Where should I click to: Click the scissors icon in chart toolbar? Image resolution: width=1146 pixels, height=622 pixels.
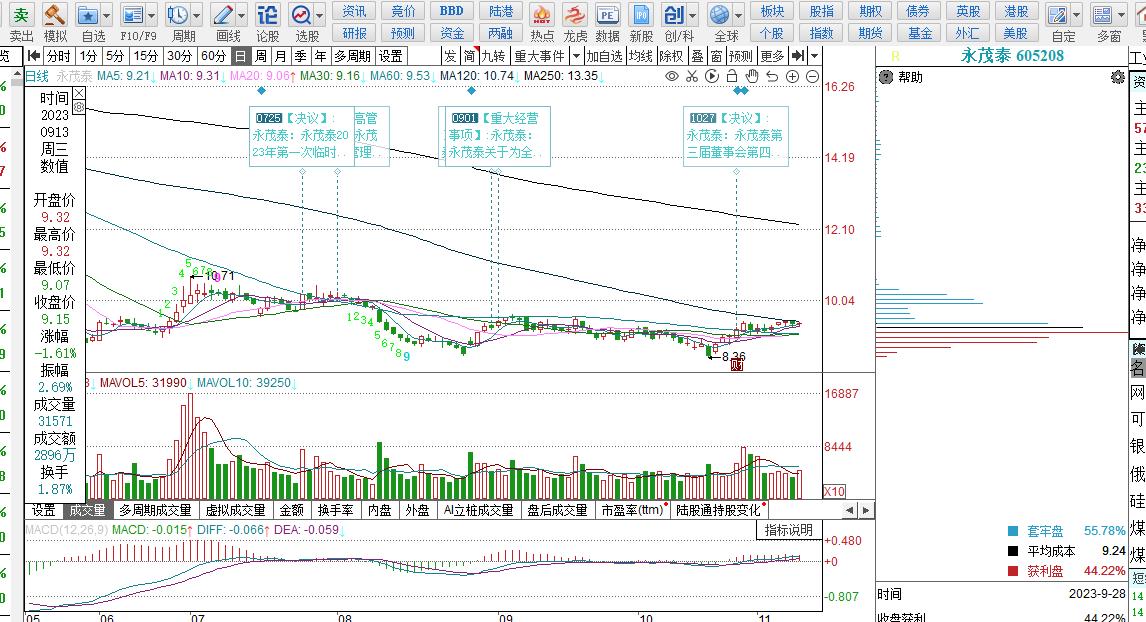pyautogui.click(x=692, y=76)
